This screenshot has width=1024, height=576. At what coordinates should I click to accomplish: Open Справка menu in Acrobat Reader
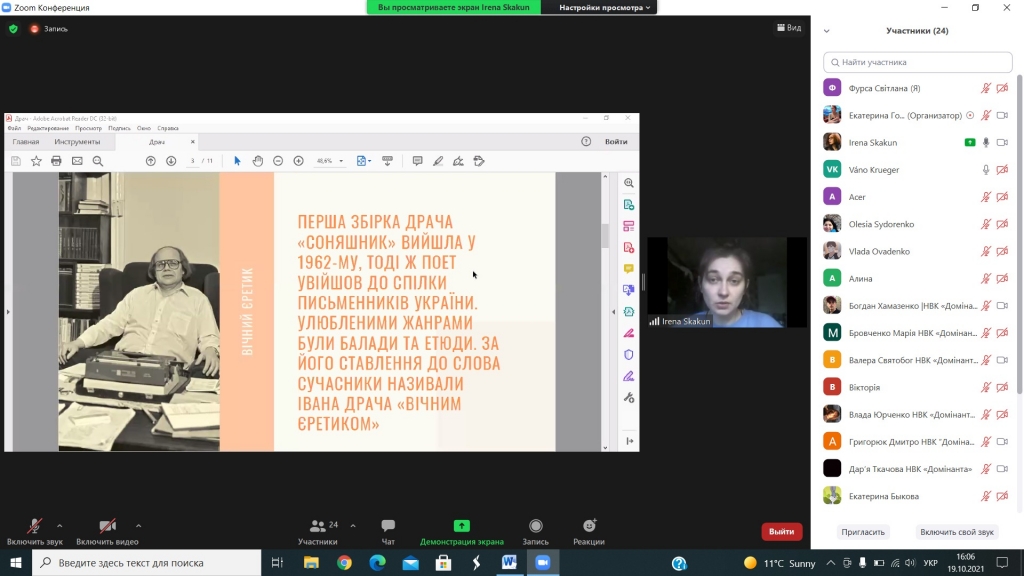[x=168, y=129]
